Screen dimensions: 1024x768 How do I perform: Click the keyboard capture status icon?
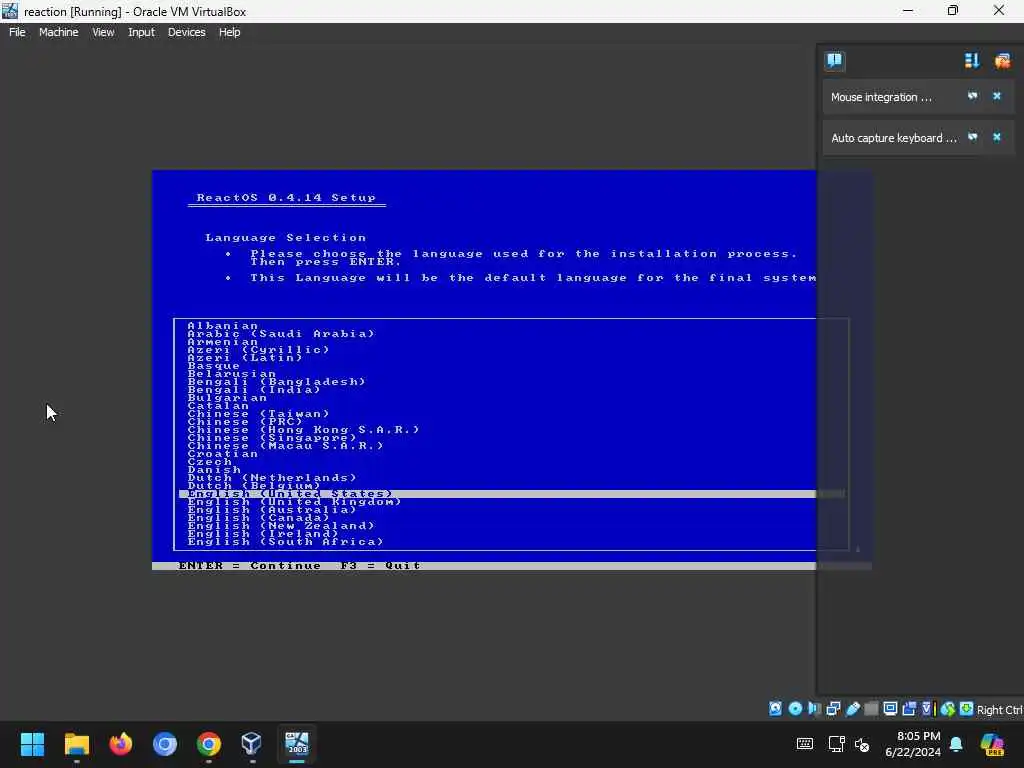click(966, 709)
